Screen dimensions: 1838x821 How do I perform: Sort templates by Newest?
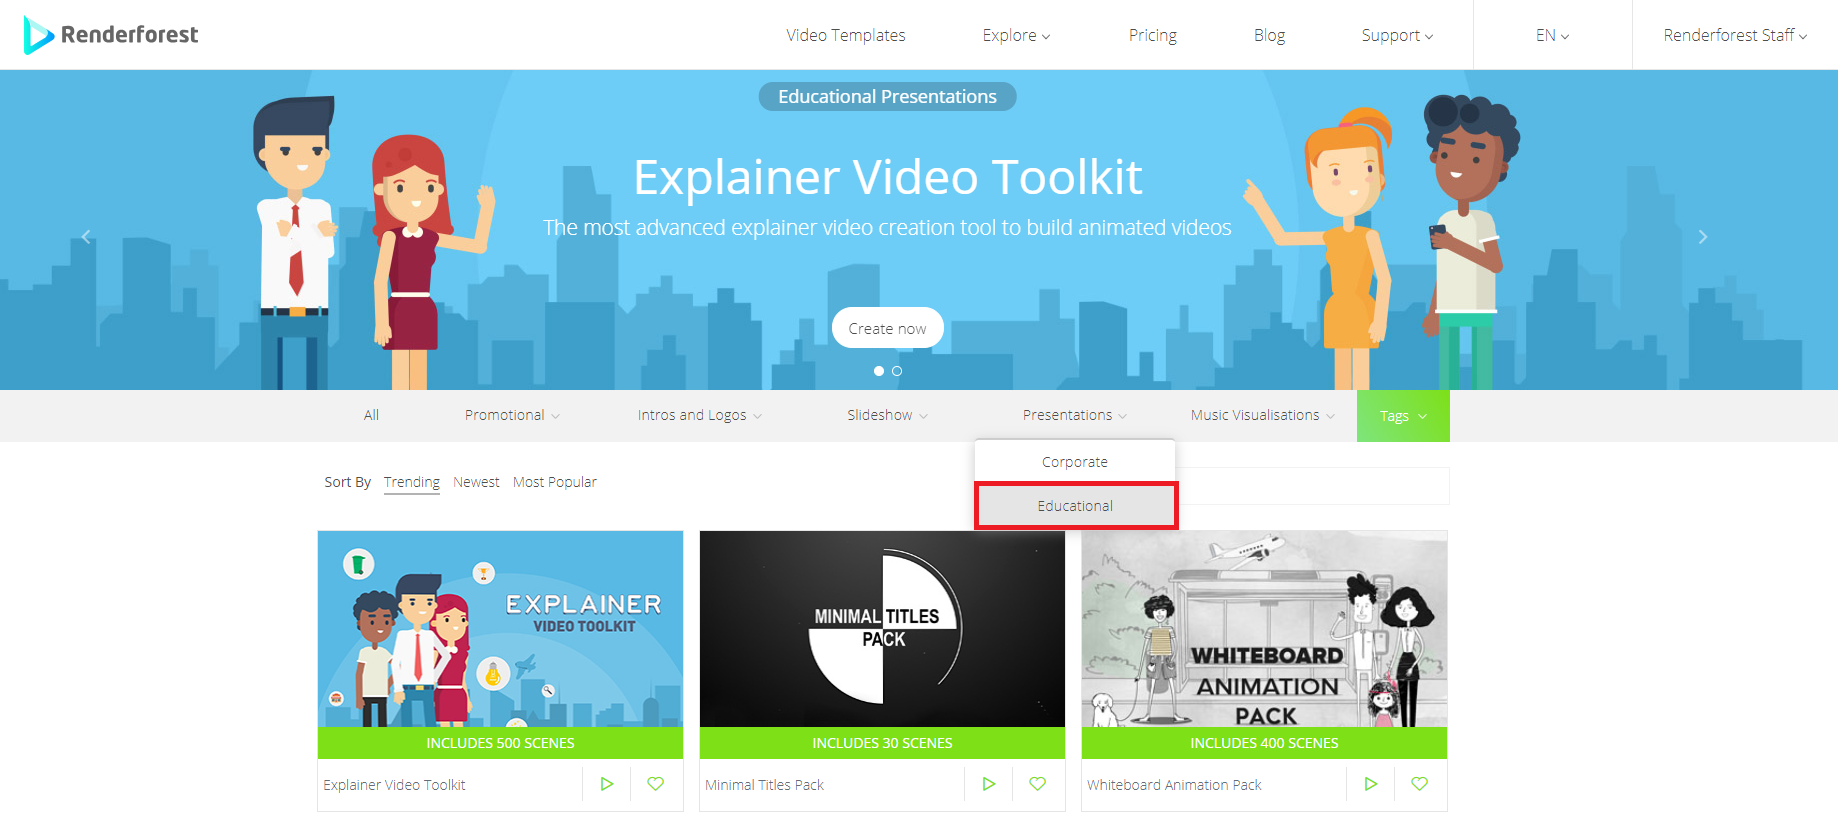point(476,482)
